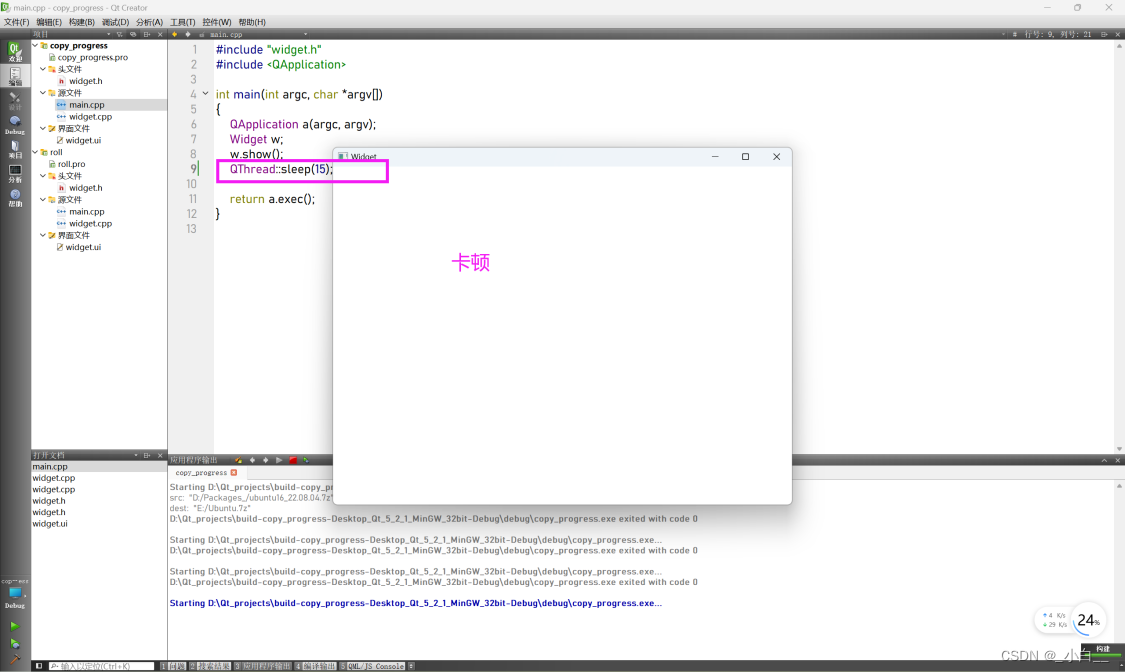
Task: Click the line and column indicator
Action: click(x=1058, y=34)
